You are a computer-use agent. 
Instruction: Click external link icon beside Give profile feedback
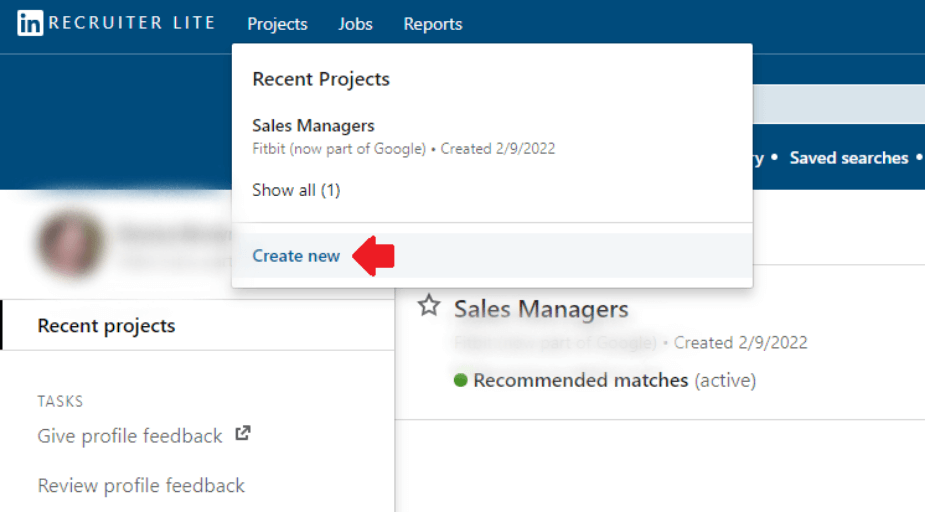[243, 434]
